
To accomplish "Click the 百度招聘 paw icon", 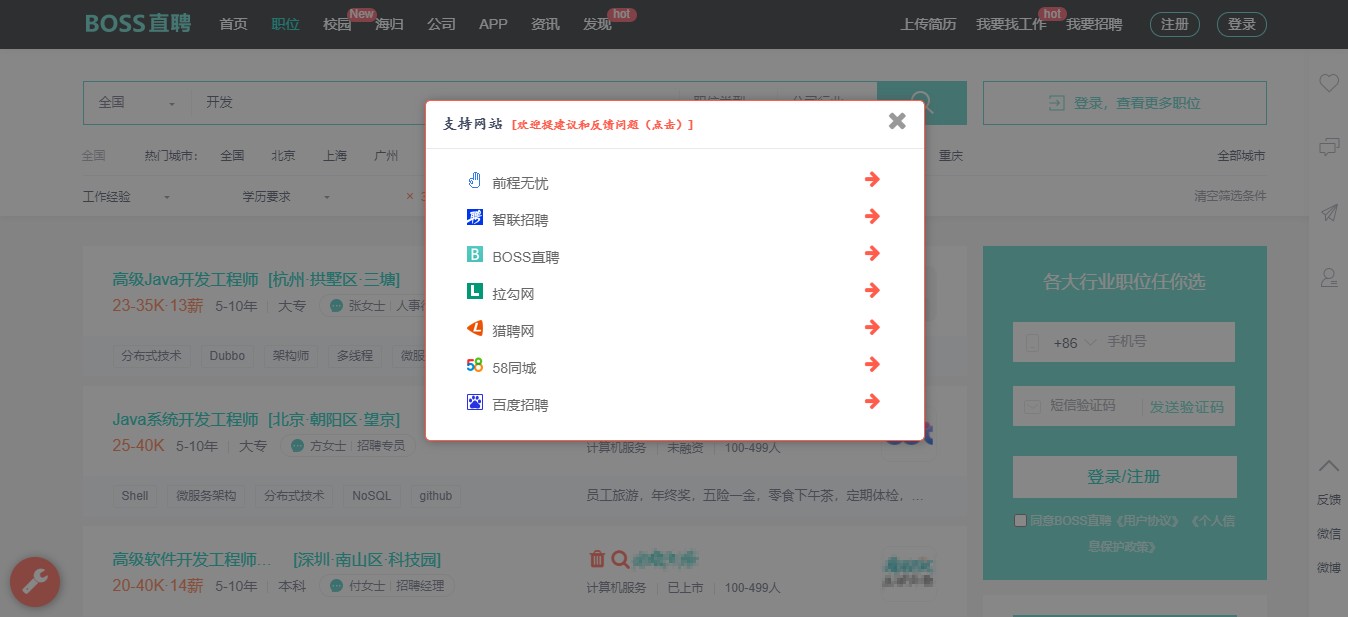I will (475, 403).
